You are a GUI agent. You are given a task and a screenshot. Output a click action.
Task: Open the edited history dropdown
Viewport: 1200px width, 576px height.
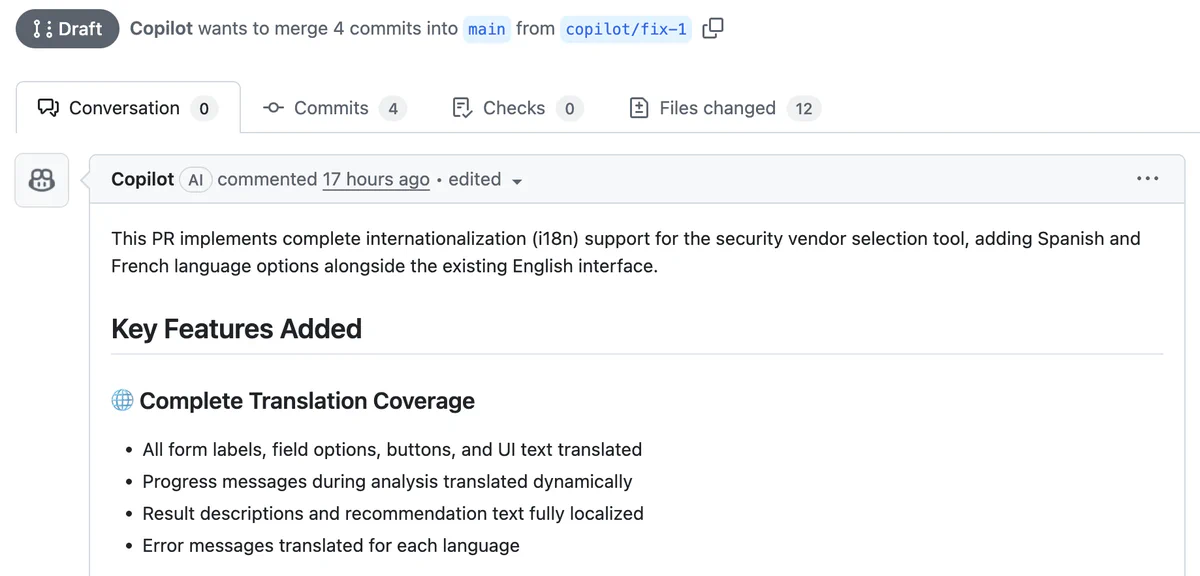point(475,179)
